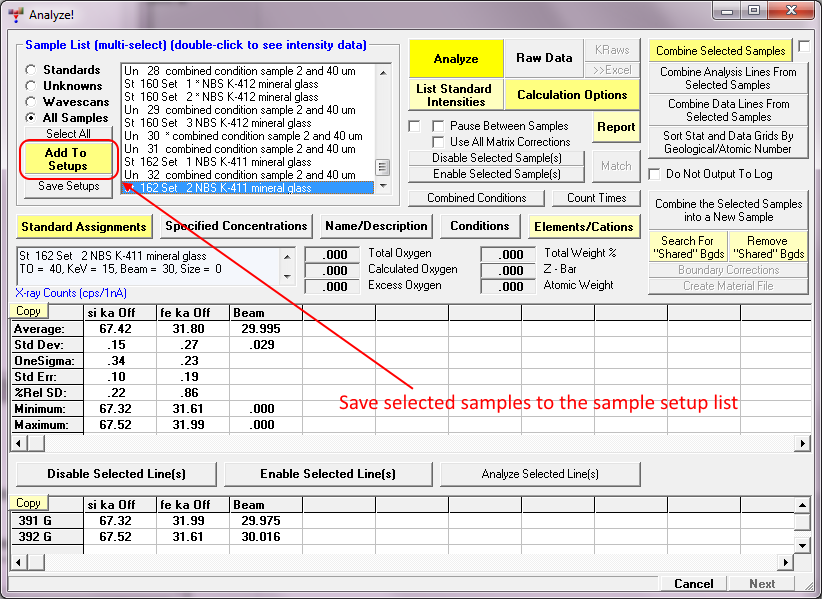The height and width of the screenshot is (600, 822).
Task: Enable Pause Between Samples checkbox
Action: tap(438, 126)
